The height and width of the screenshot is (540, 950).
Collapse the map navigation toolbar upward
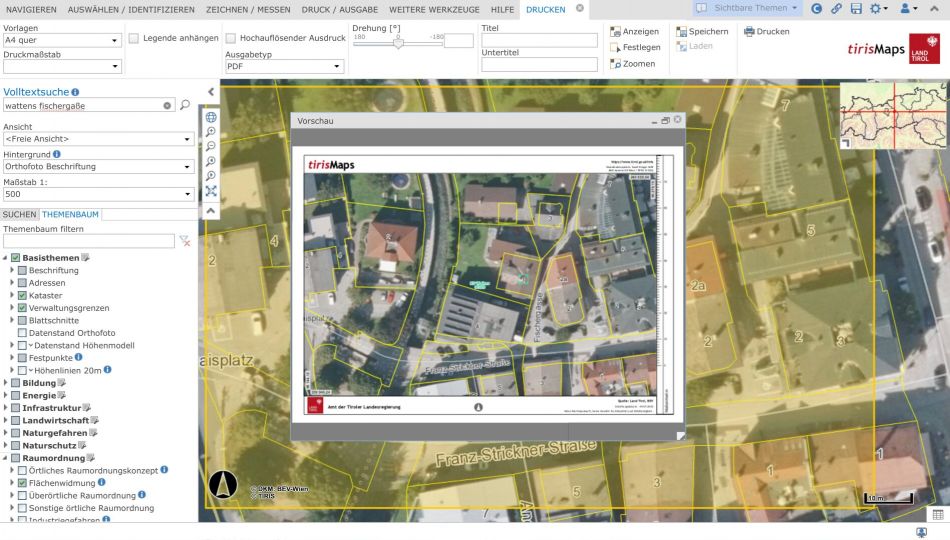pyautogui.click(x=211, y=211)
